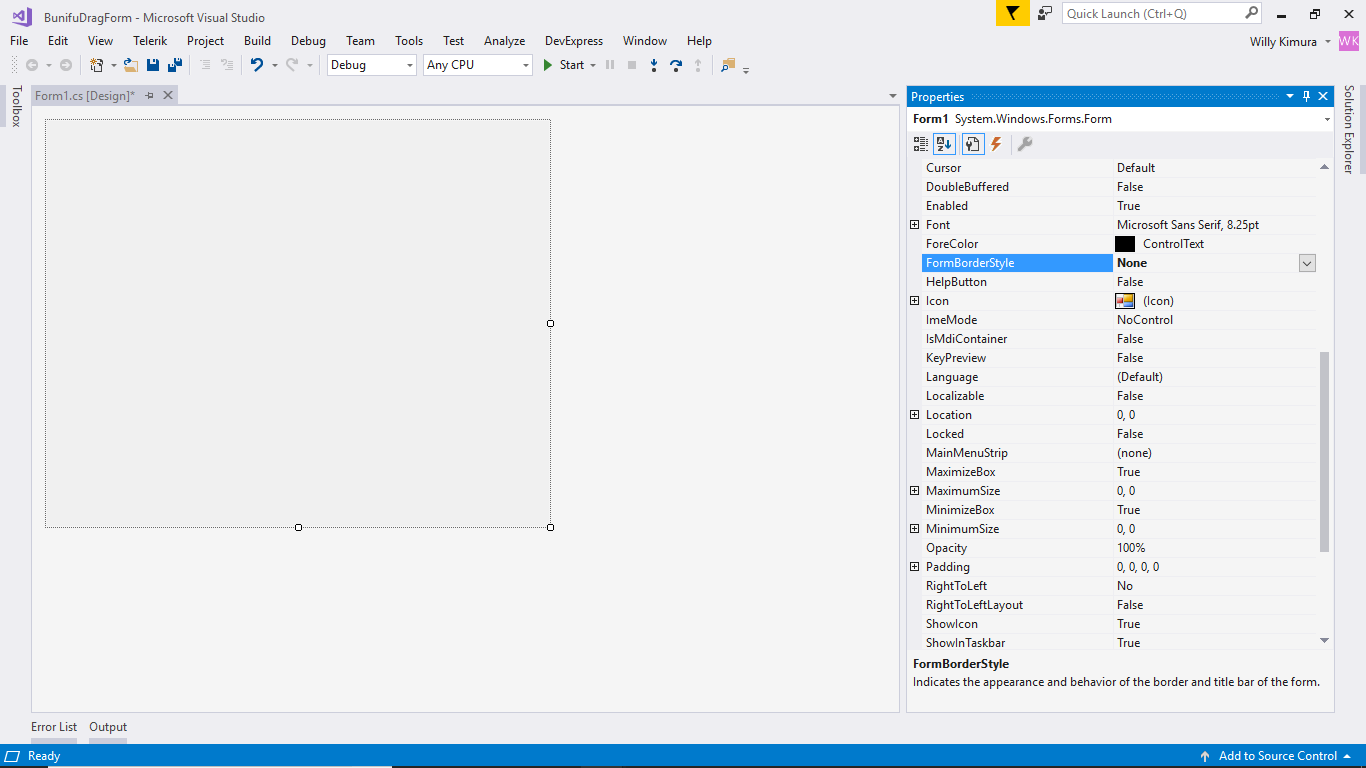Click the ForeColor ControlText color swatch
Image resolution: width=1366 pixels, height=768 pixels.
pyautogui.click(x=1125, y=243)
